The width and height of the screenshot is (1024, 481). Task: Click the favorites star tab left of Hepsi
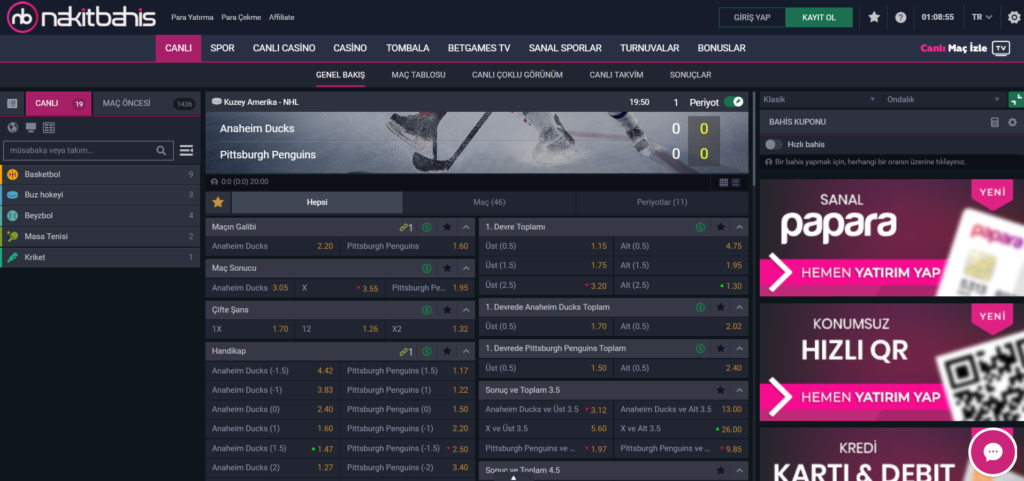point(218,202)
